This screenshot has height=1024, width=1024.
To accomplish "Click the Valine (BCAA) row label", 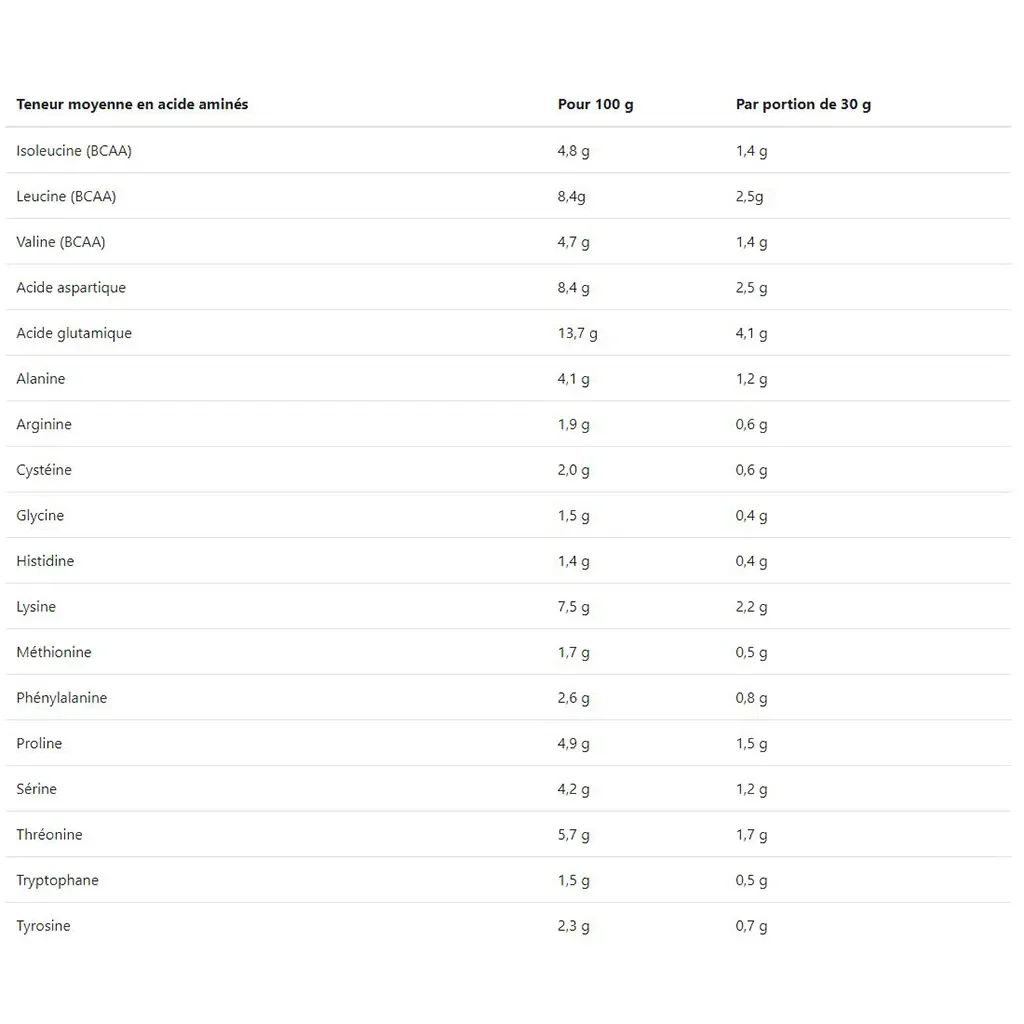I will [x=61, y=242].
